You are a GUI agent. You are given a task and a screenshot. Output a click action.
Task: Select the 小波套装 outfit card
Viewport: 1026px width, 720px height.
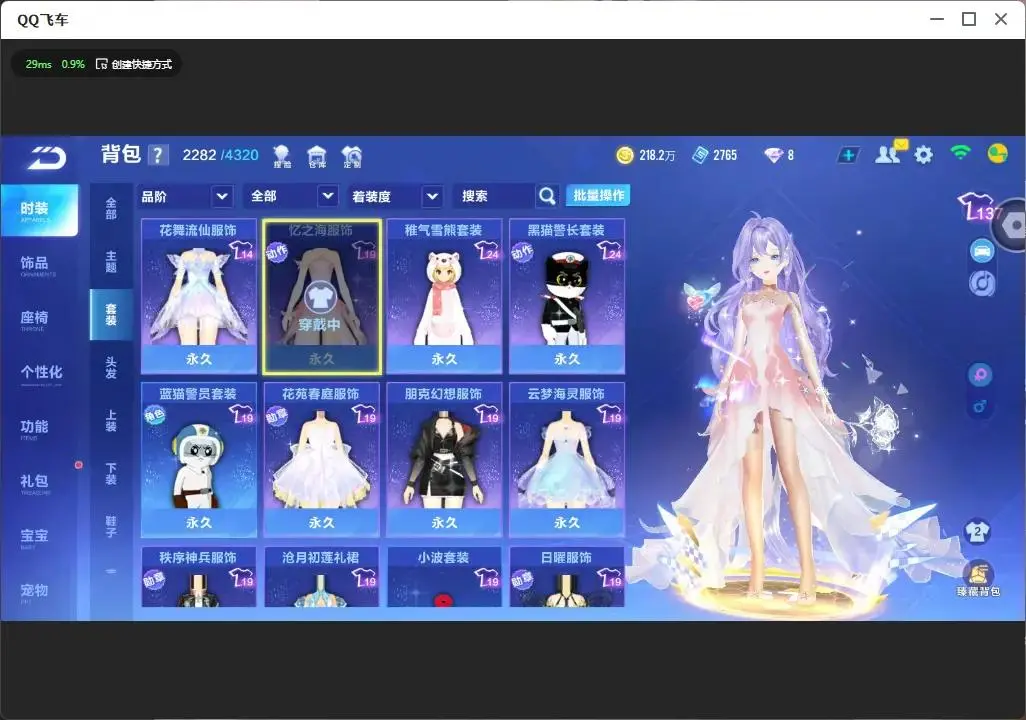pyautogui.click(x=444, y=577)
